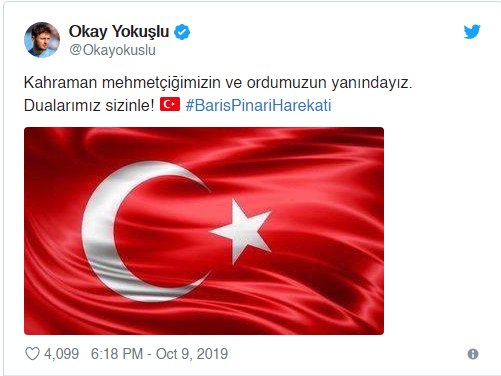Click the Turkish flag emoji in the tweet
Viewport: 501px width, 376px height.
click(170, 105)
